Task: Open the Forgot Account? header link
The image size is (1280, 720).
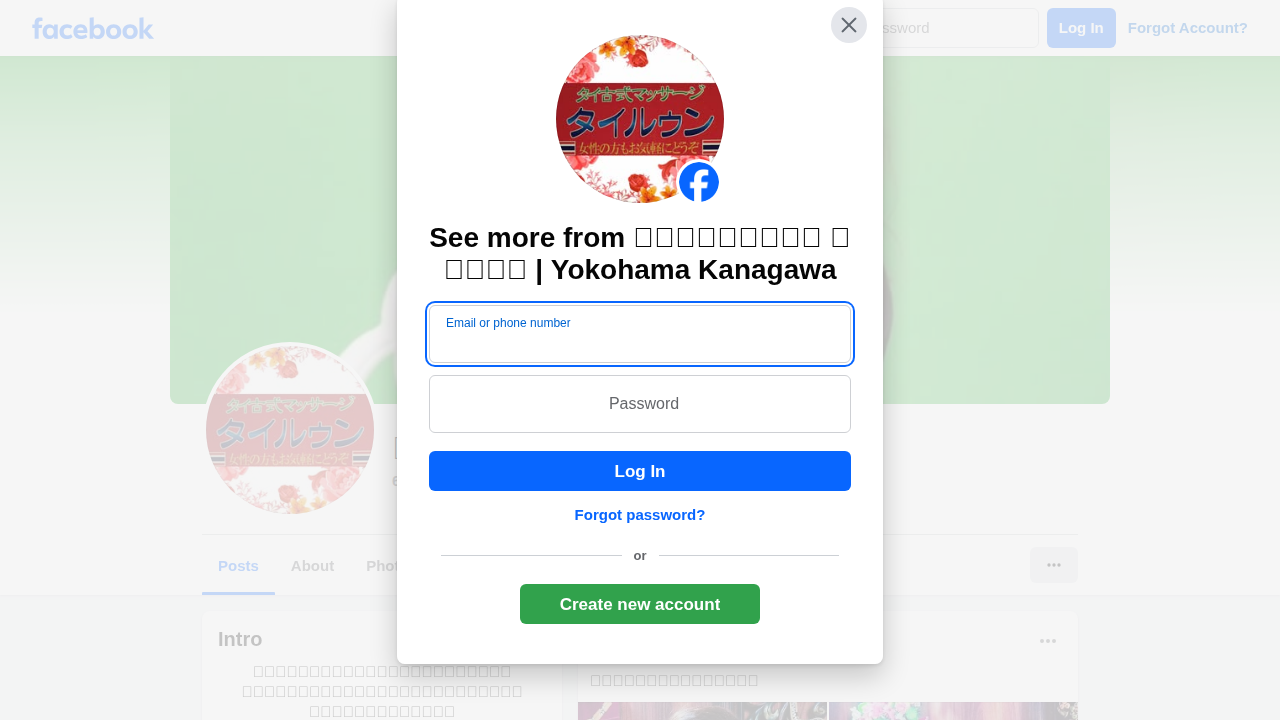Action: tap(1188, 28)
